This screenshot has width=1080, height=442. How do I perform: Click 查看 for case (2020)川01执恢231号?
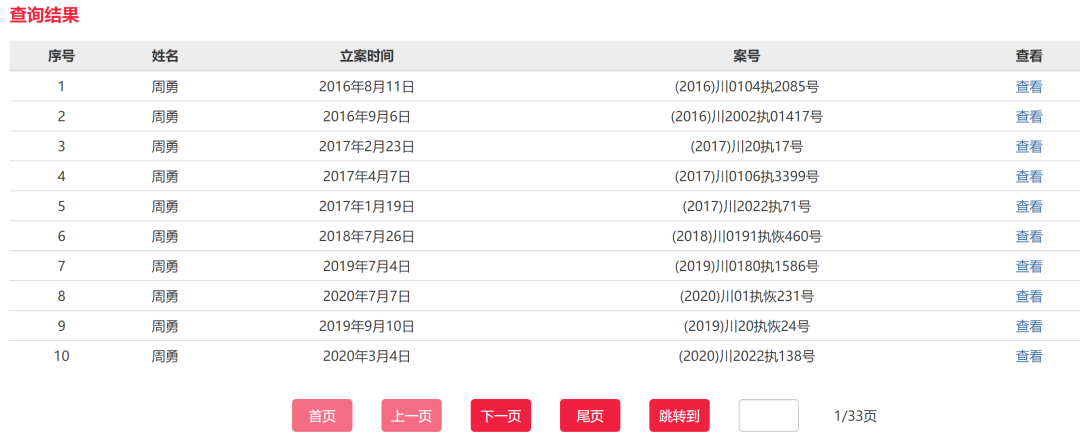click(x=1028, y=296)
